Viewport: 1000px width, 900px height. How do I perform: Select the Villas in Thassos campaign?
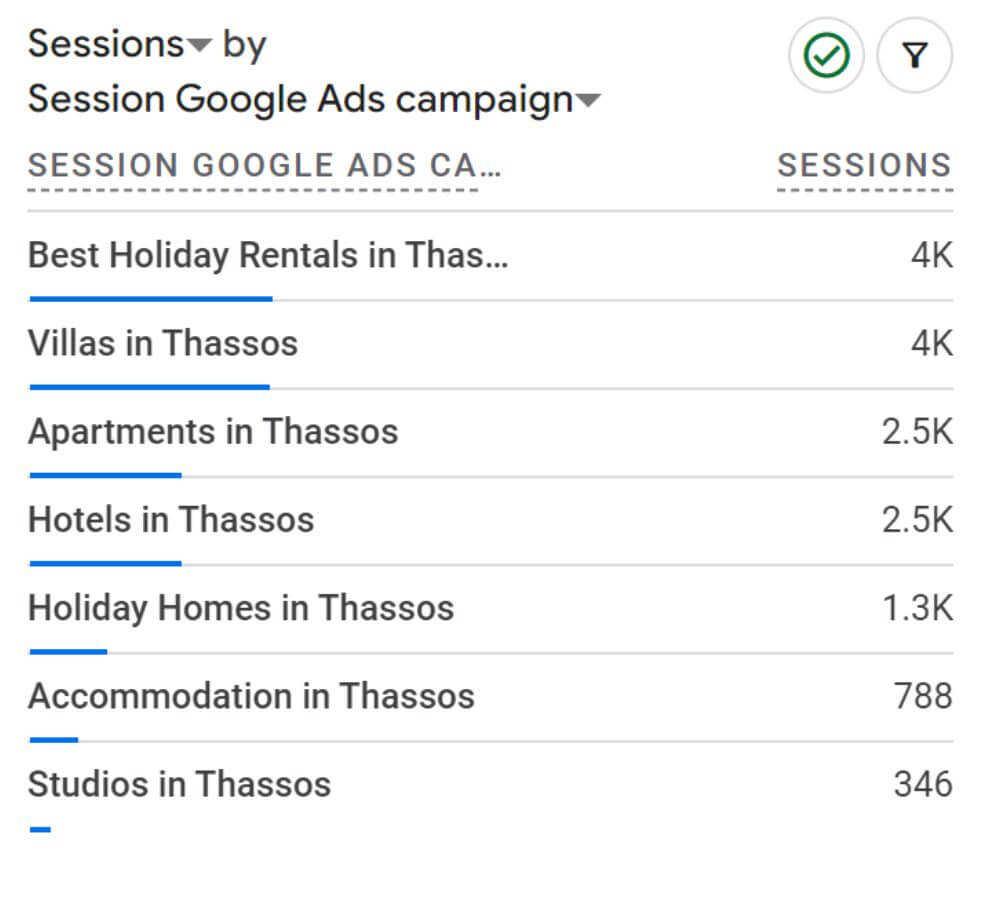coord(163,343)
